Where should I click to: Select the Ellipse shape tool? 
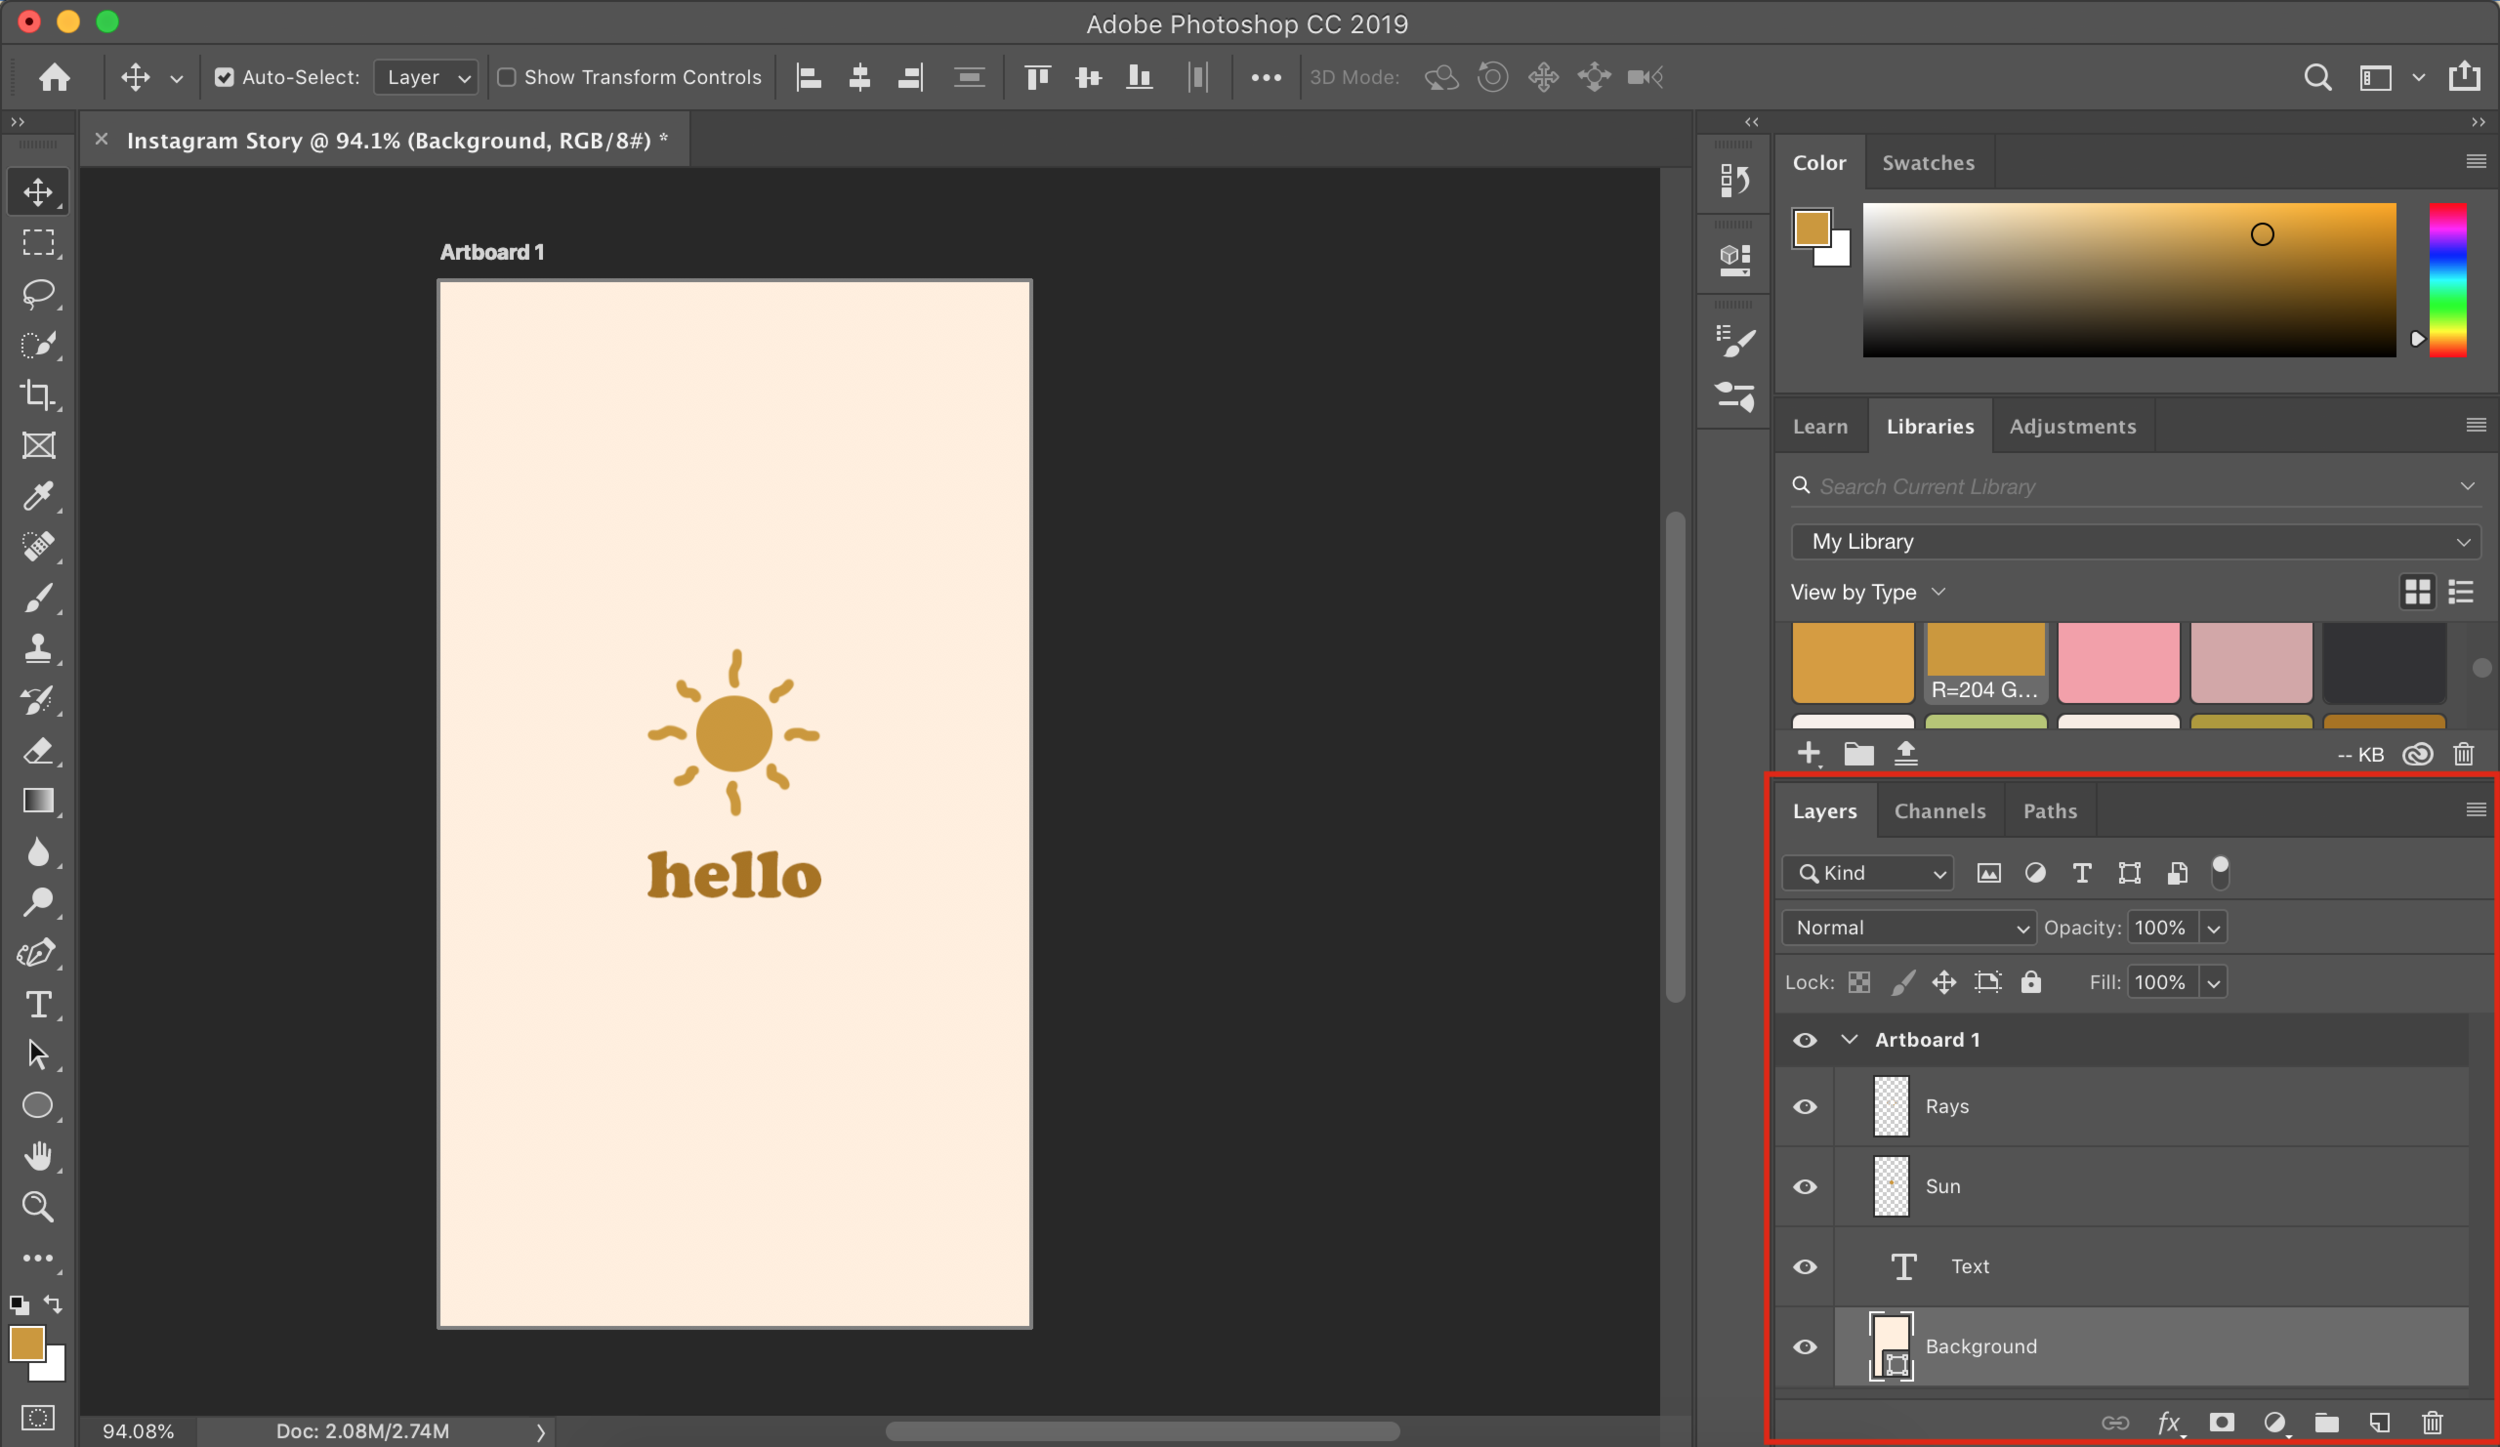[38, 1106]
